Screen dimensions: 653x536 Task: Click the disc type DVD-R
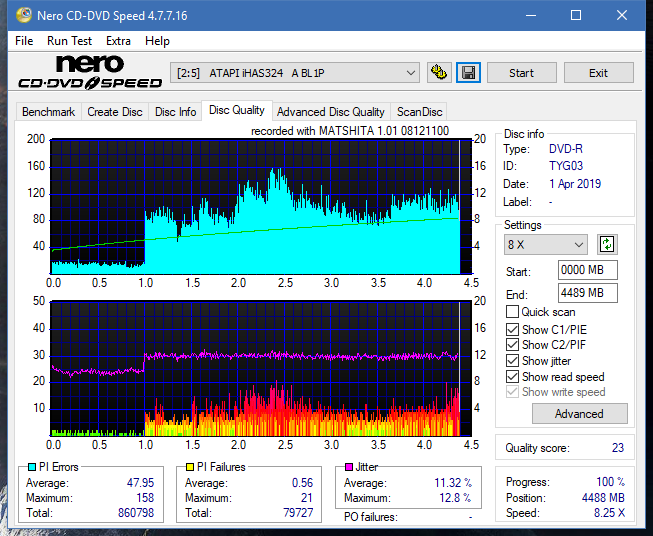pyautogui.click(x=566, y=149)
